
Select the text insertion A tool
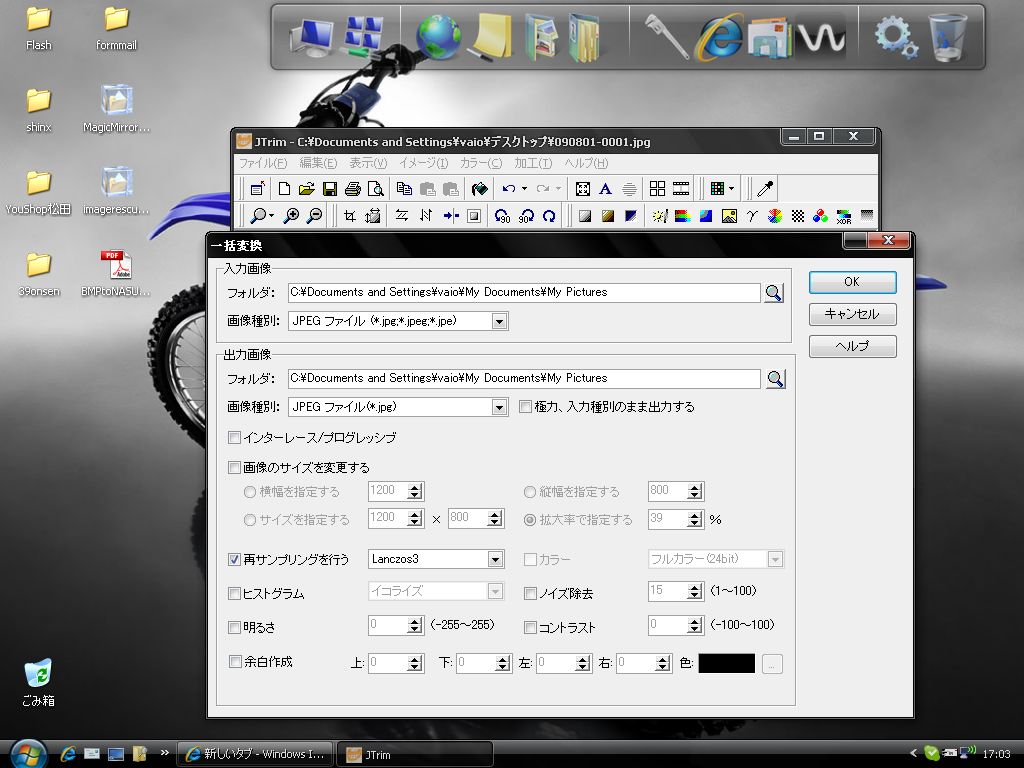tap(605, 189)
